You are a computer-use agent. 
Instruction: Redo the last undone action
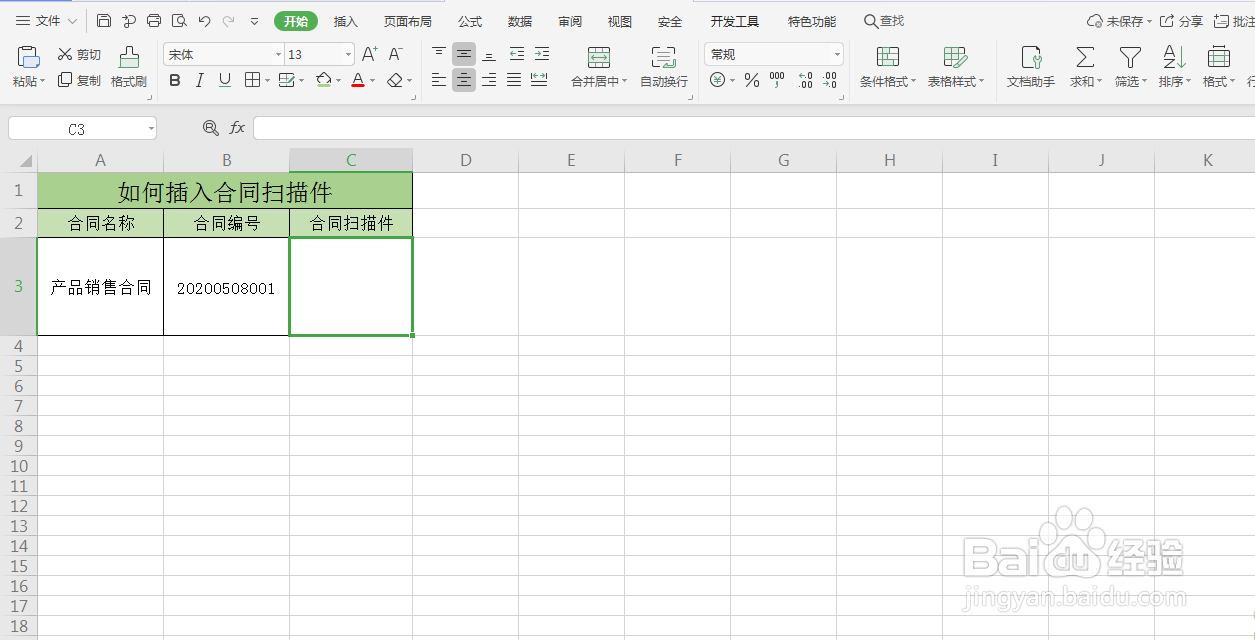tap(229, 21)
